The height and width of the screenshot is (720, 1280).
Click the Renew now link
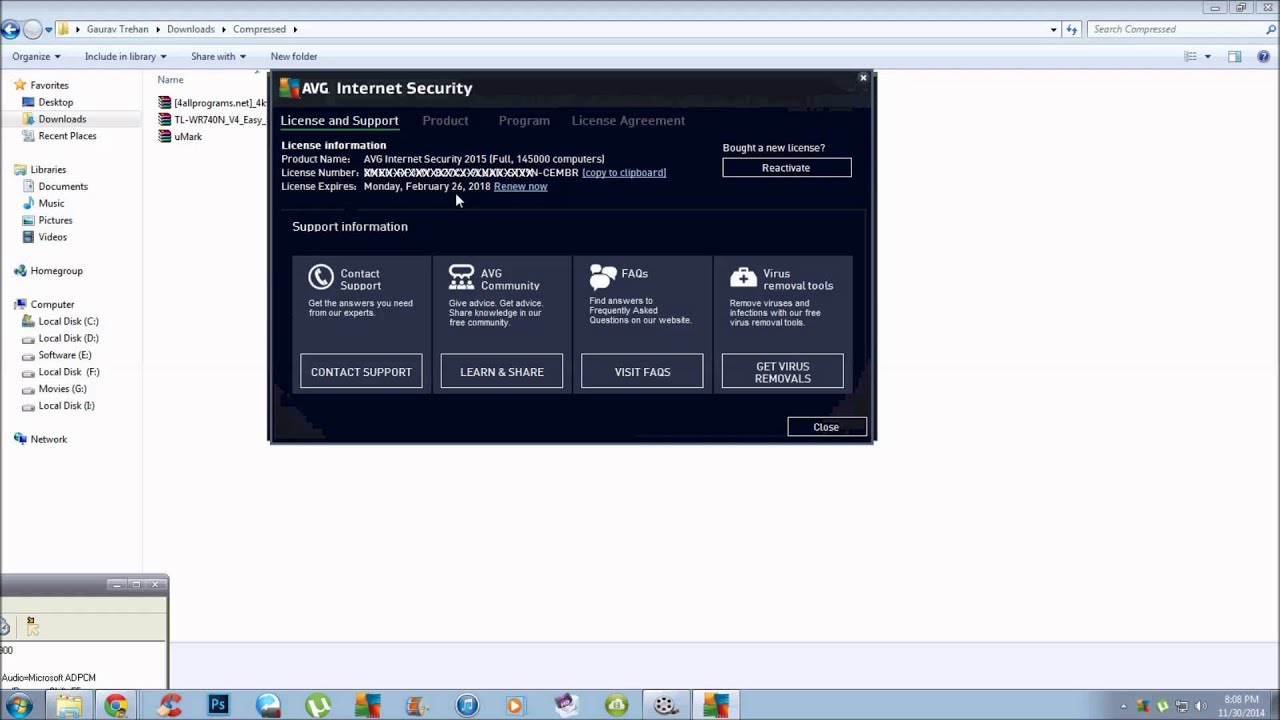[x=520, y=187]
